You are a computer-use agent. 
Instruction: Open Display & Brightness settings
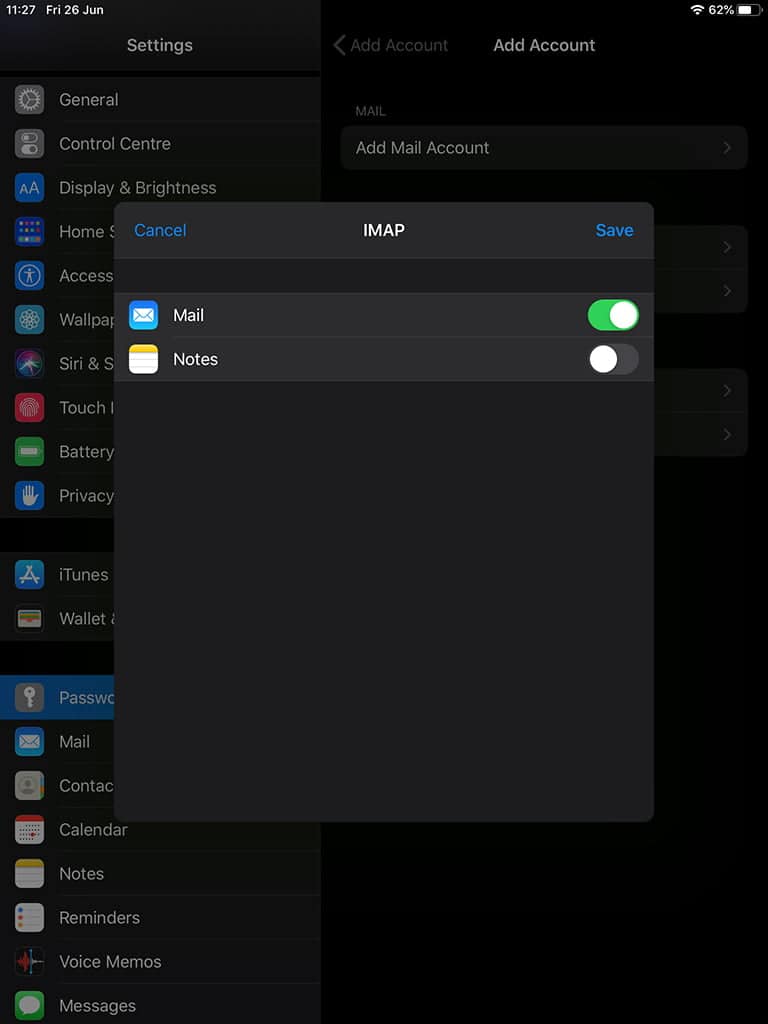(x=160, y=187)
